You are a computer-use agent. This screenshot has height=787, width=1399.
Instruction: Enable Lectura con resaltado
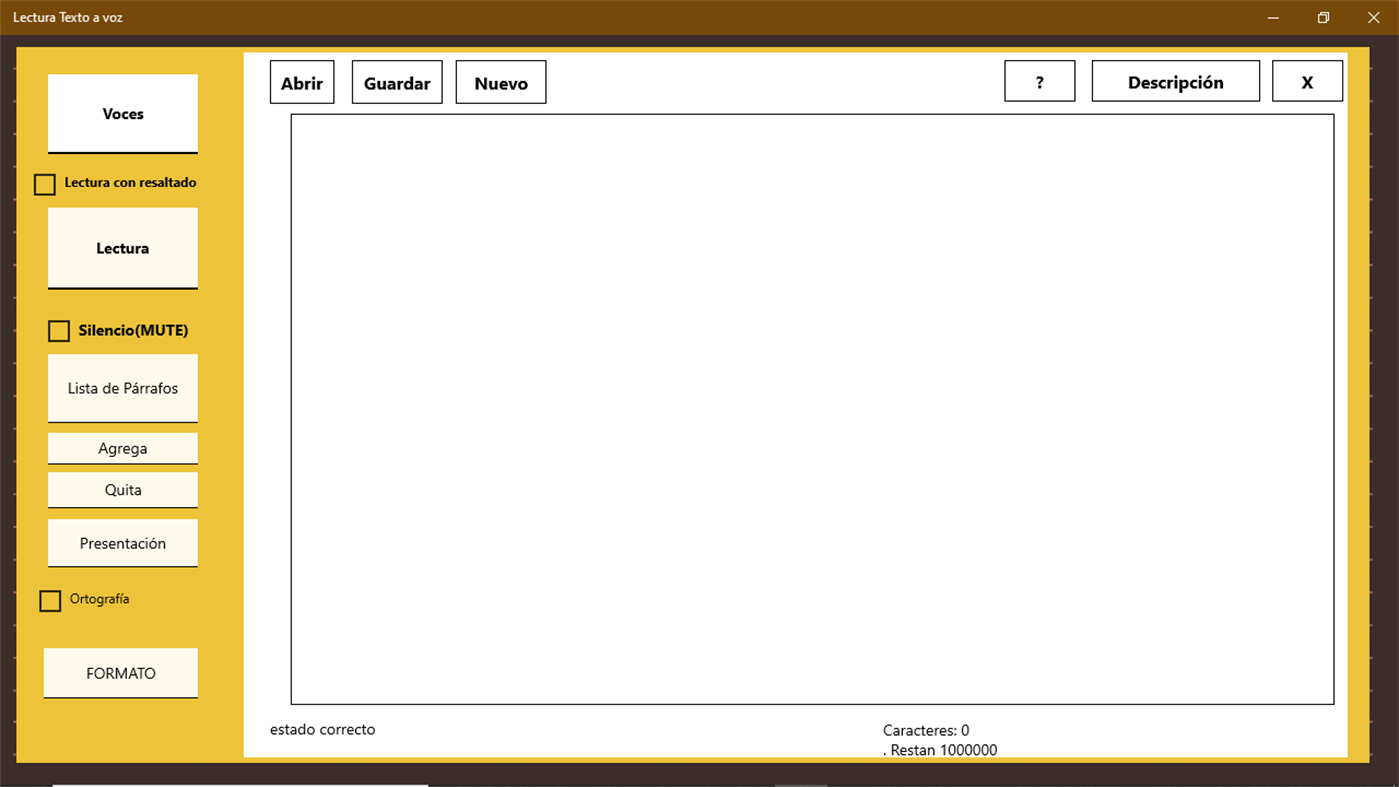coord(44,184)
